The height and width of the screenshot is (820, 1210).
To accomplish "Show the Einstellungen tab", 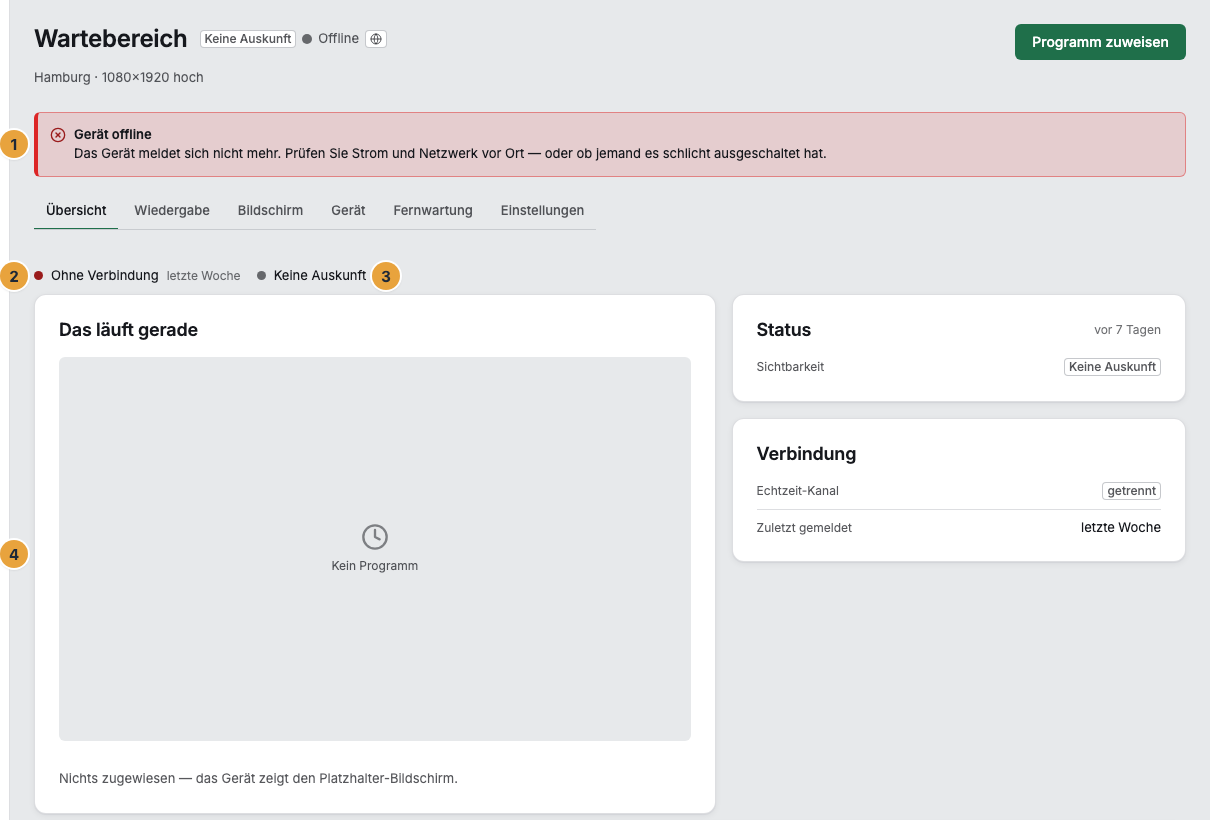I will point(542,210).
